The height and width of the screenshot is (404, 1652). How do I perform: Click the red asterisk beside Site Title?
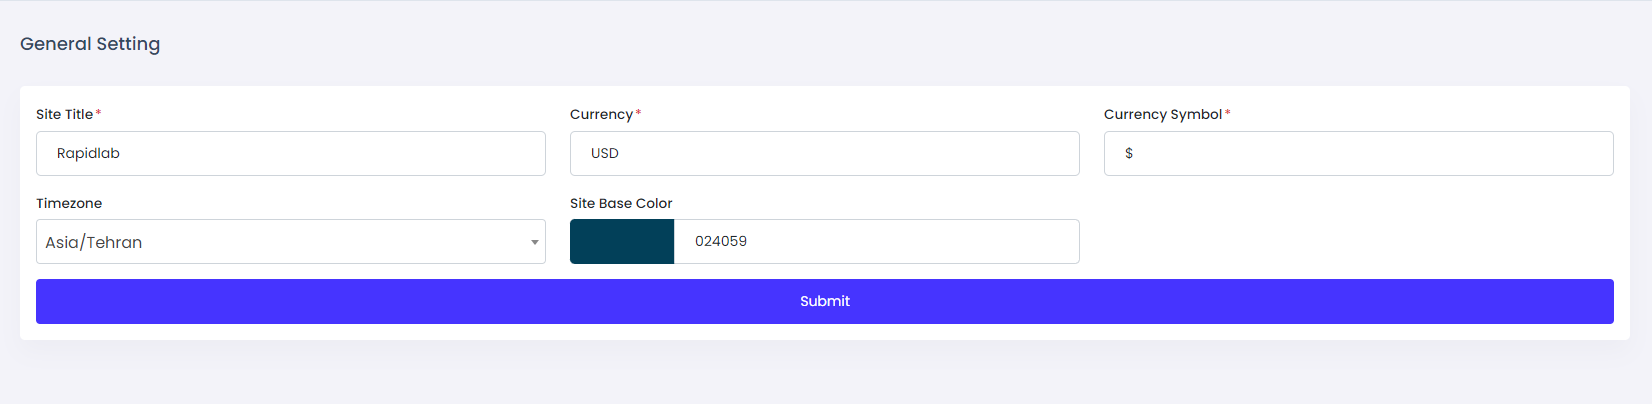click(98, 113)
